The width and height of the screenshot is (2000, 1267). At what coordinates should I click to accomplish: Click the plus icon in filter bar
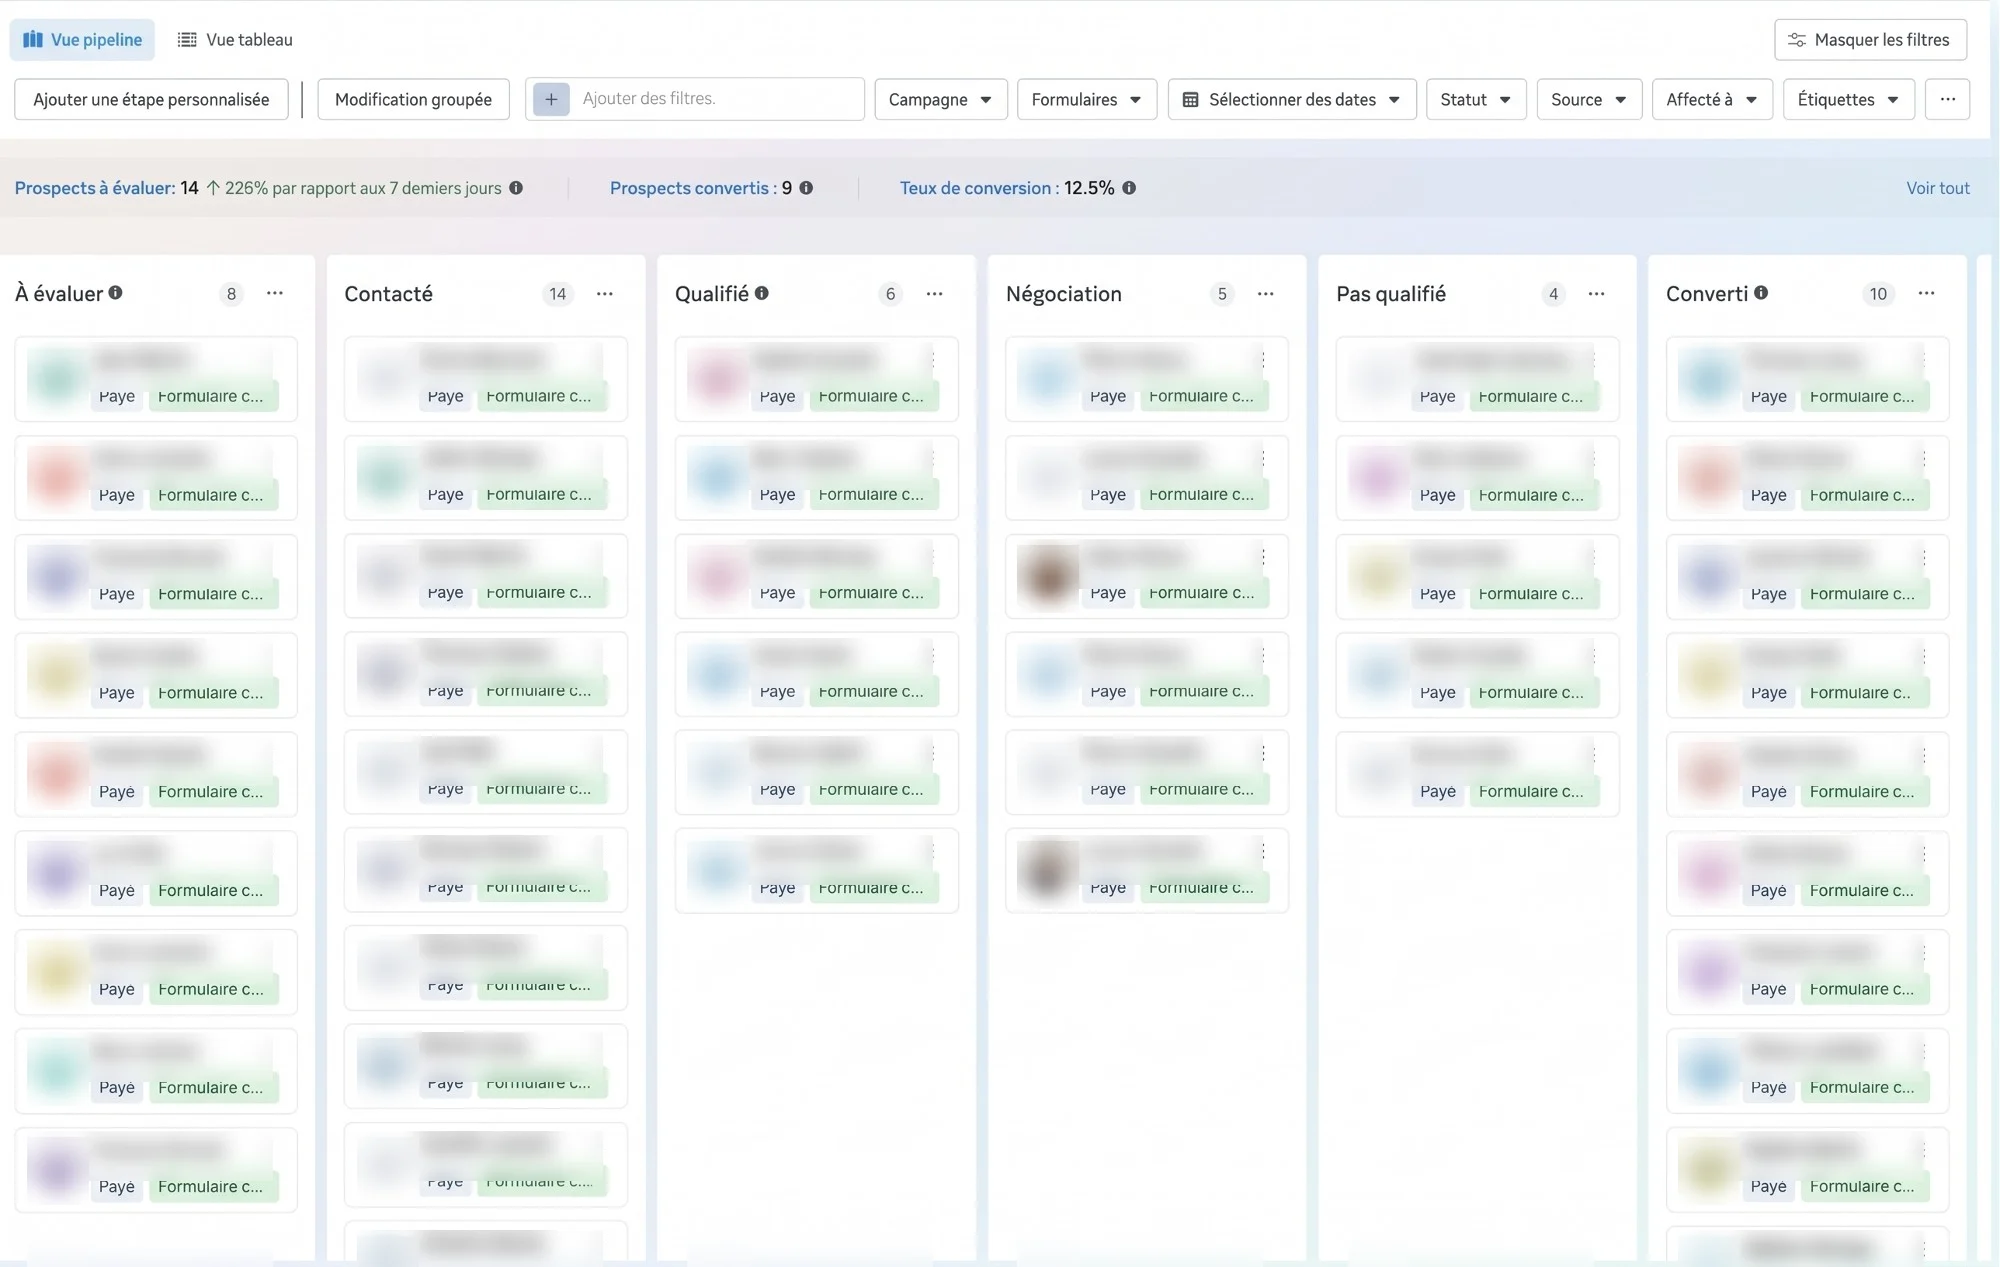[x=551, y=99]
